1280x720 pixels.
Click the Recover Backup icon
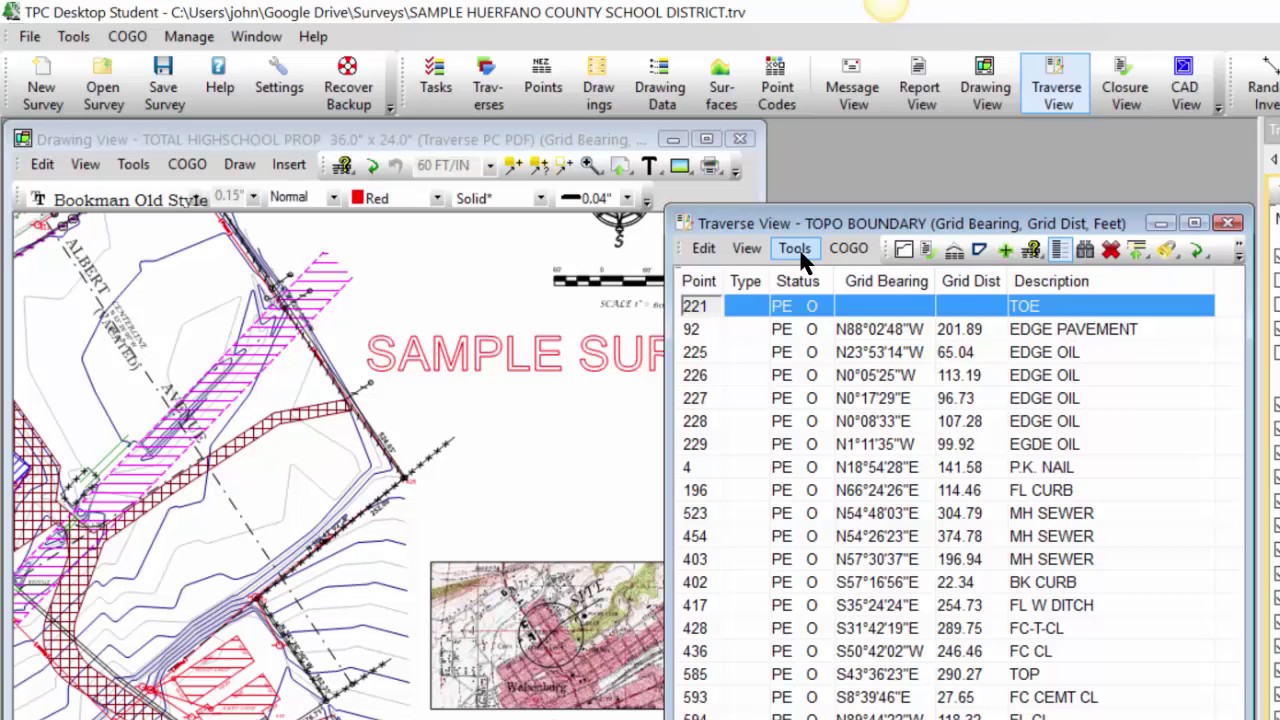coord(348,85)
